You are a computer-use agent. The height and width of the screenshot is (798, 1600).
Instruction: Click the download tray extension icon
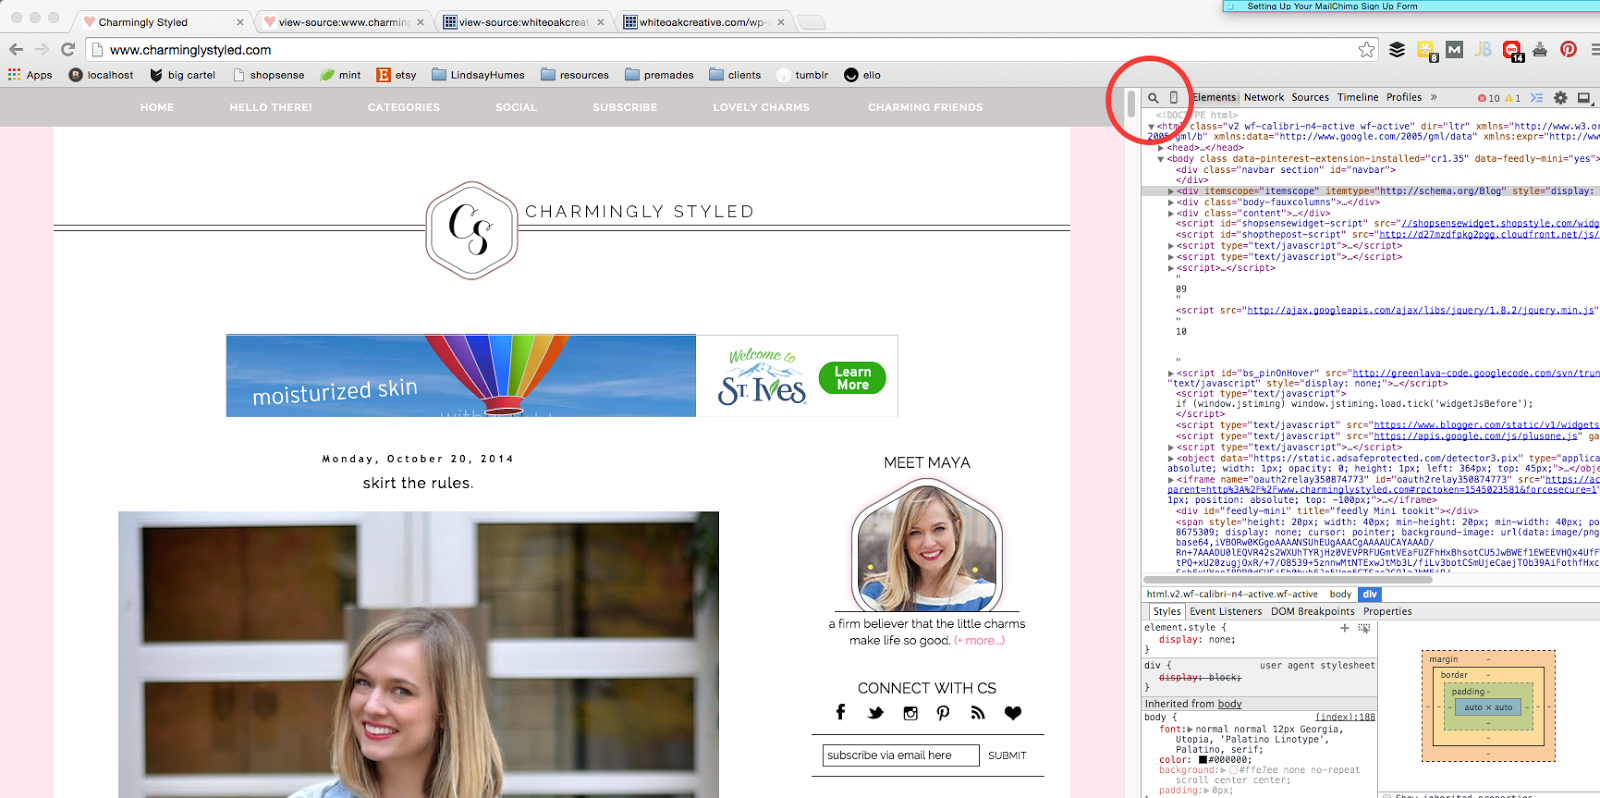[x=1540, y=49]
